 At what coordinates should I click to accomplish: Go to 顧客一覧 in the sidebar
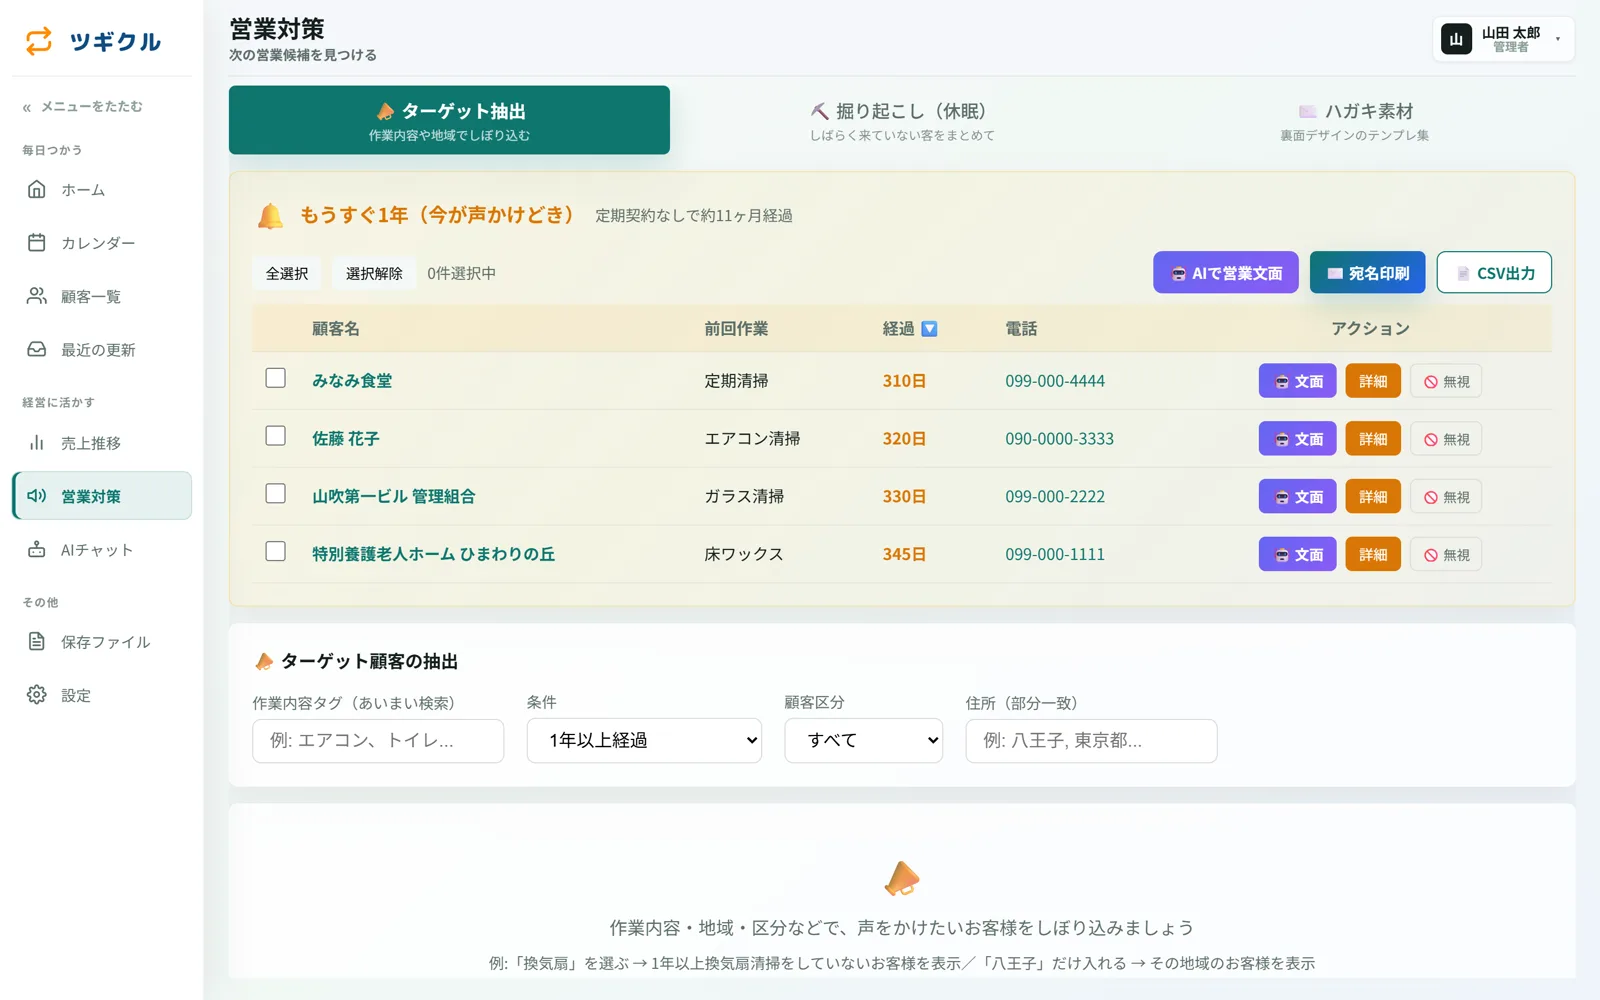tap(101, 296)
